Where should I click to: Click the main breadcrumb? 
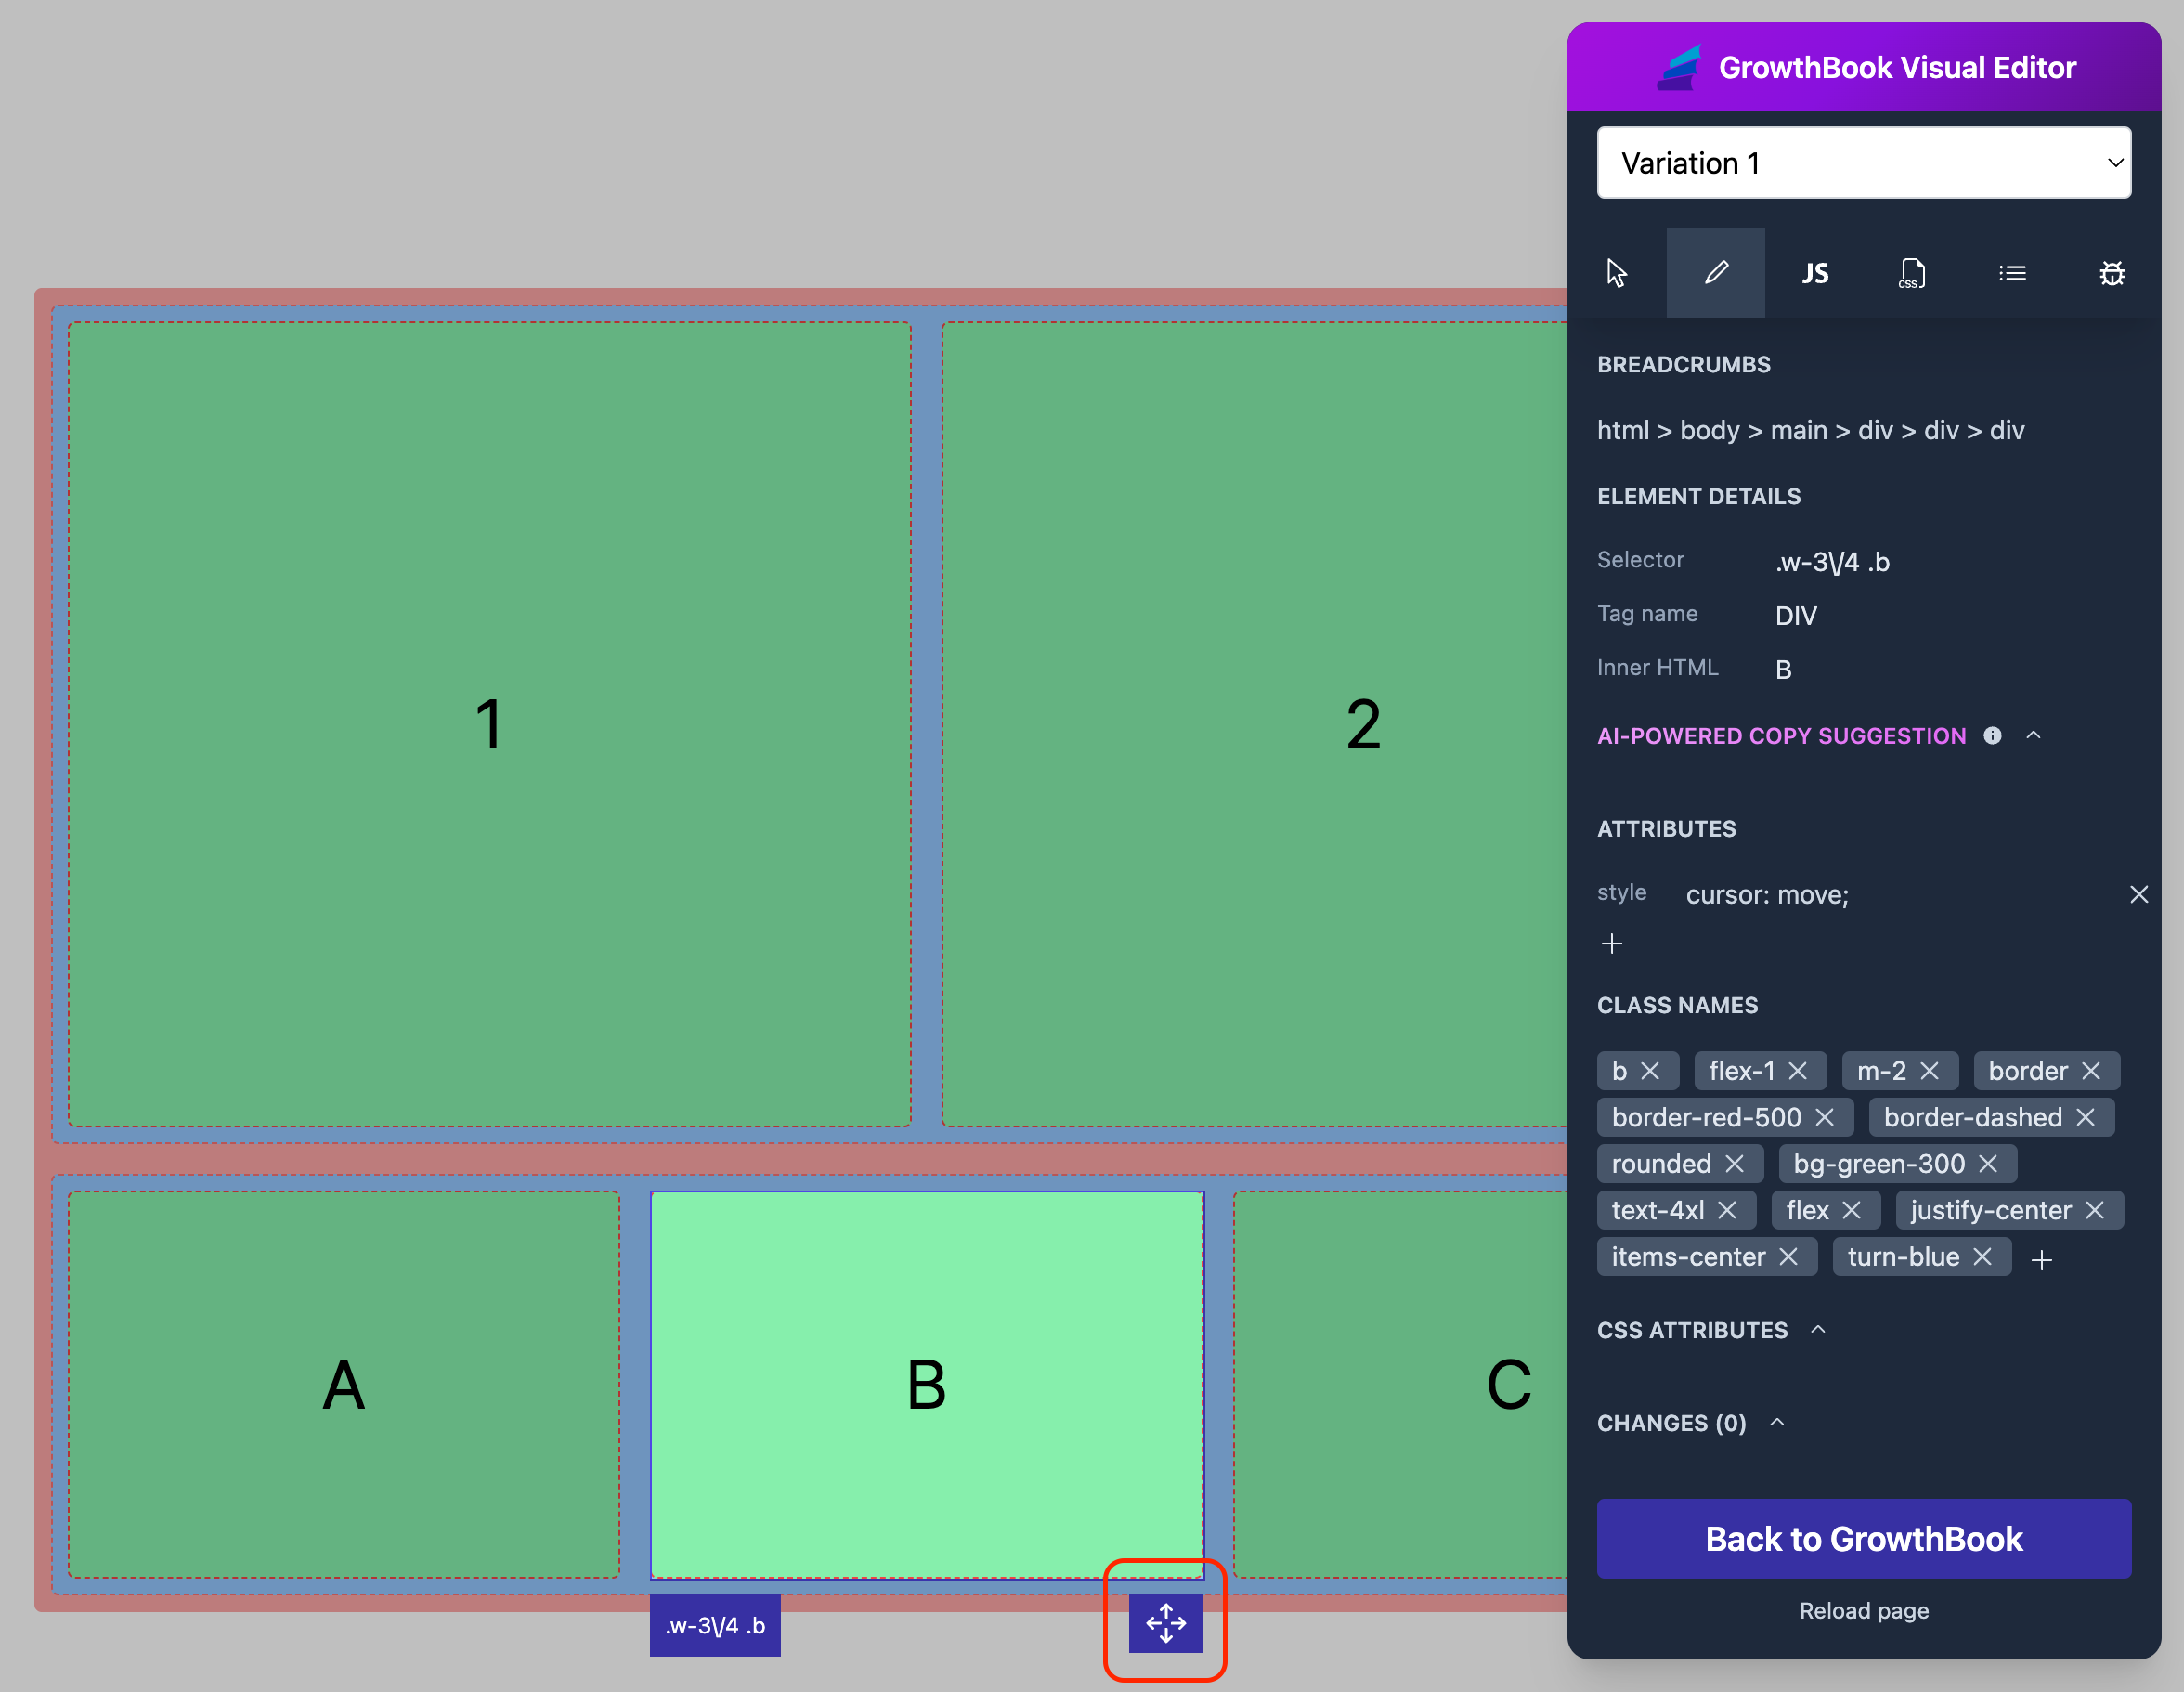click(1799, 430)
